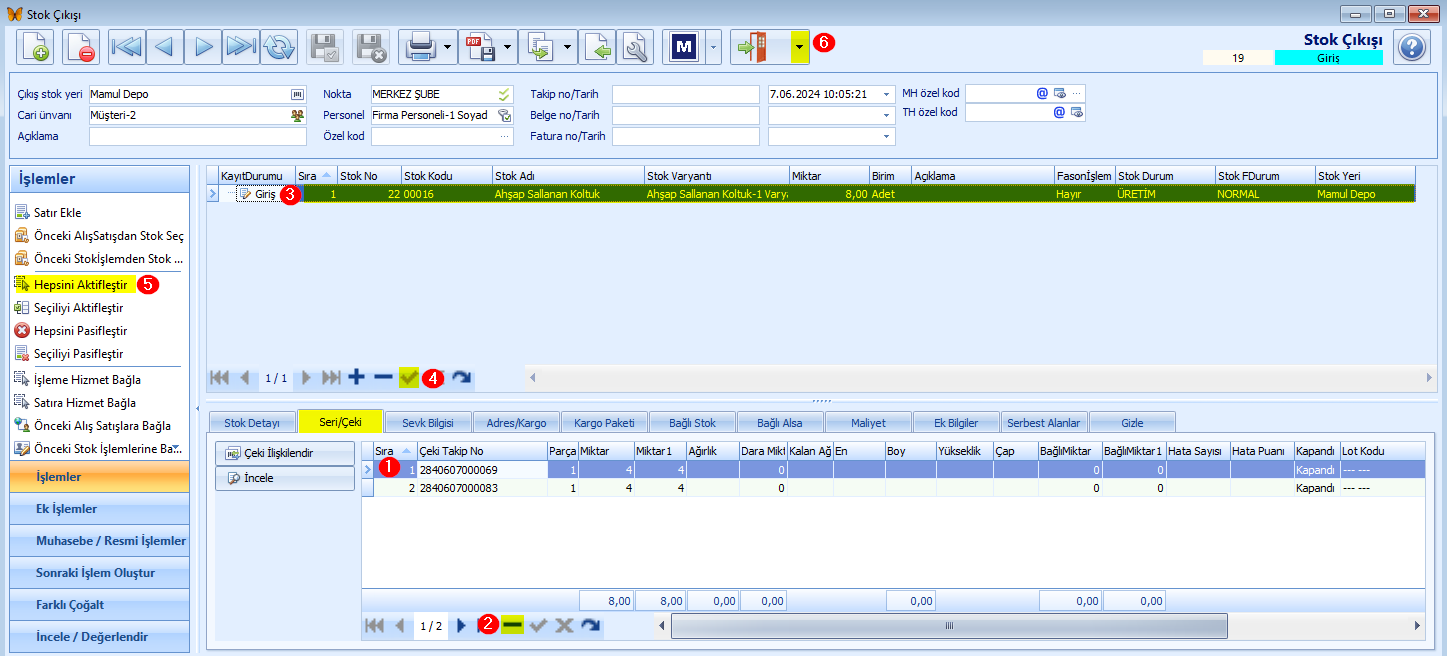Click the Çeki İlişkilendir button
Screen dimensions: 1447x656
pos(285,453)
